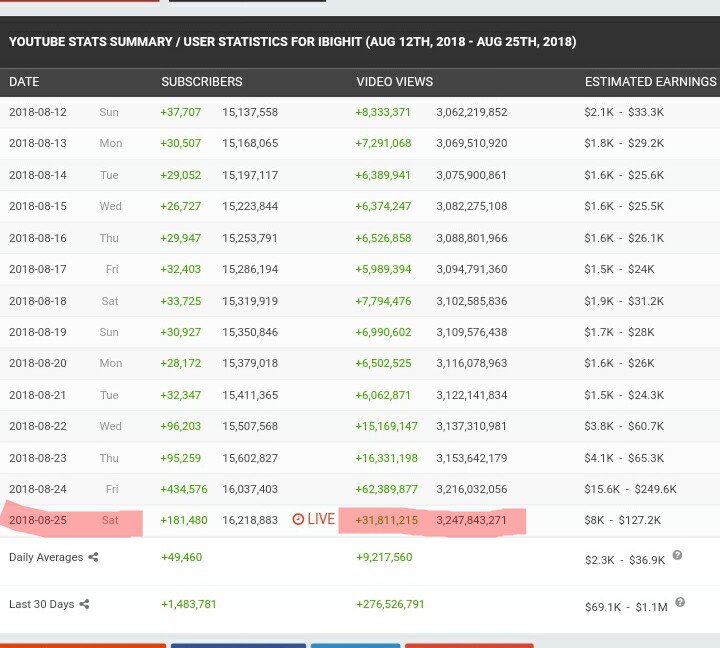720x648 pixels.
Task: Click the share icon beside Daily Averages
Action: pos(93,557)
